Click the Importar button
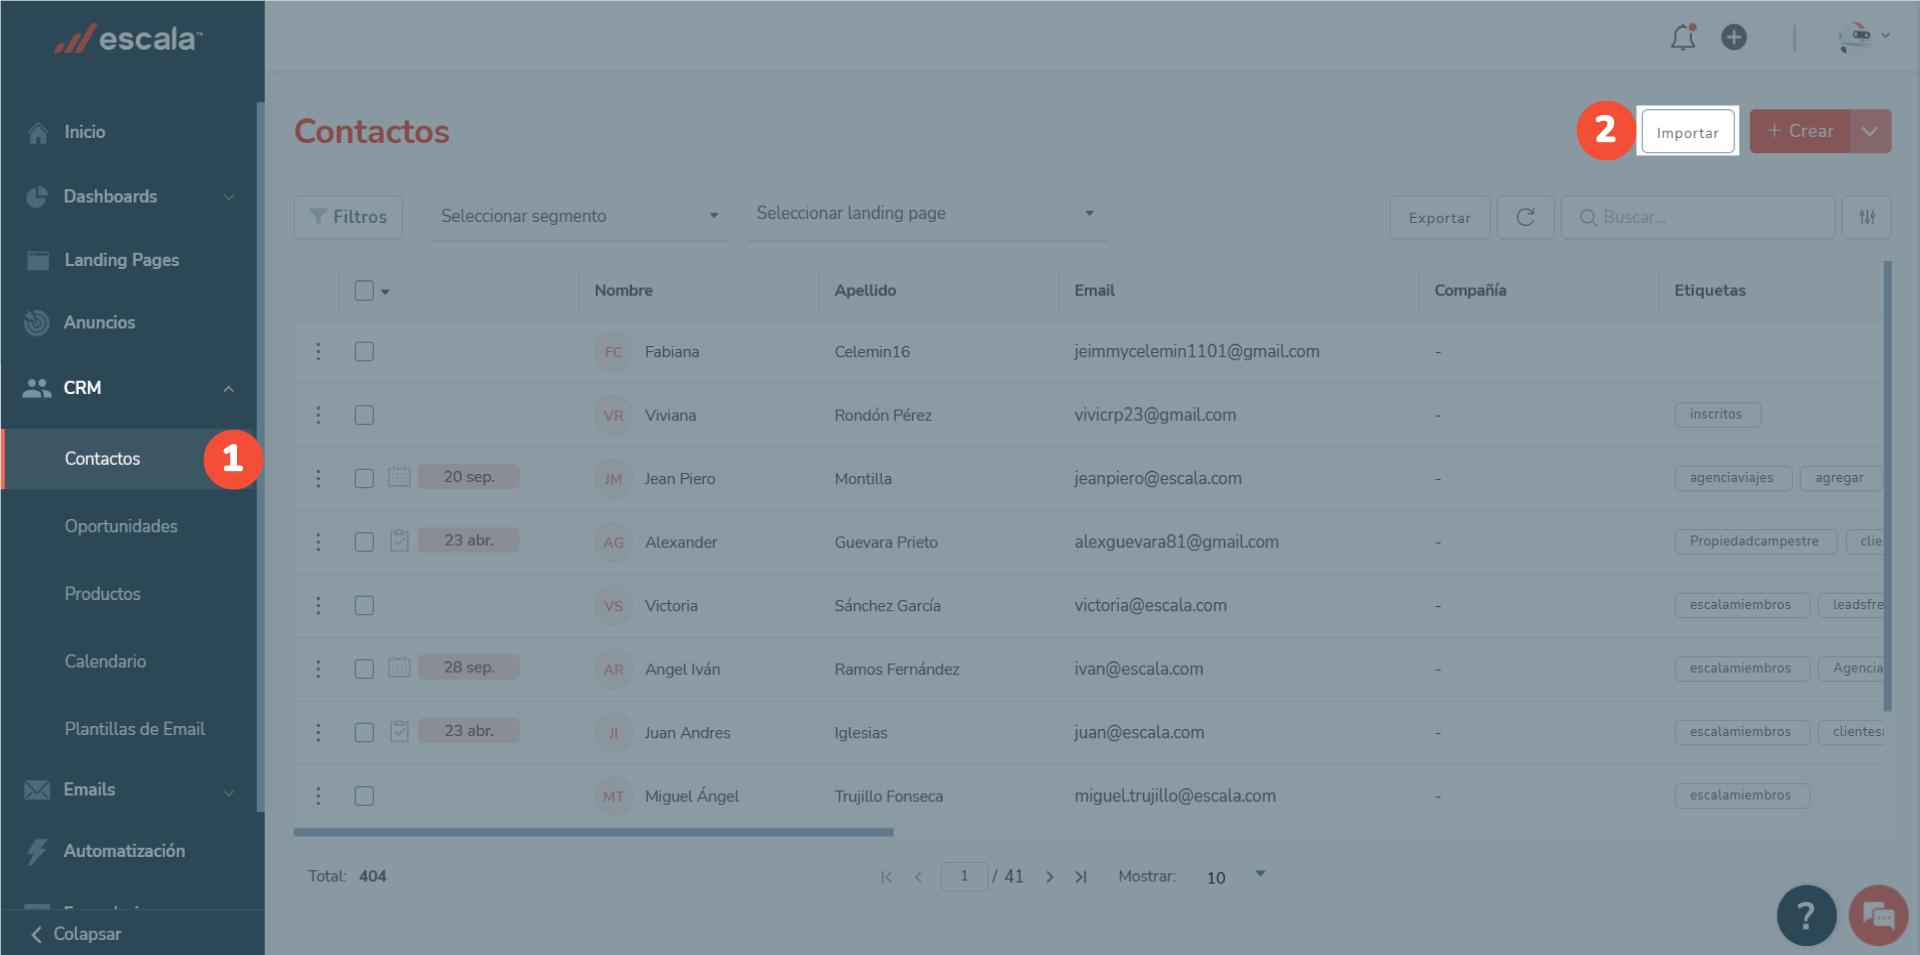 coord(1687,132)
